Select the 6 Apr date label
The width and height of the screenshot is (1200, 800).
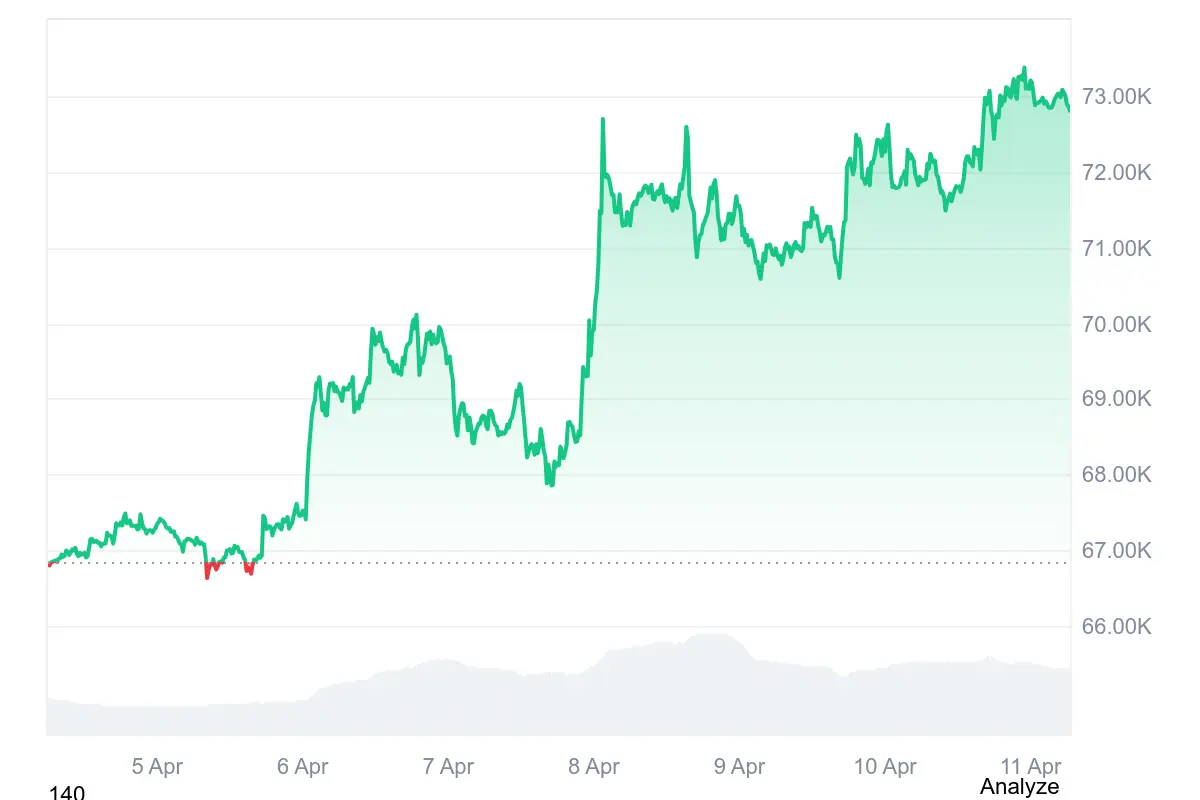(303, 767)
